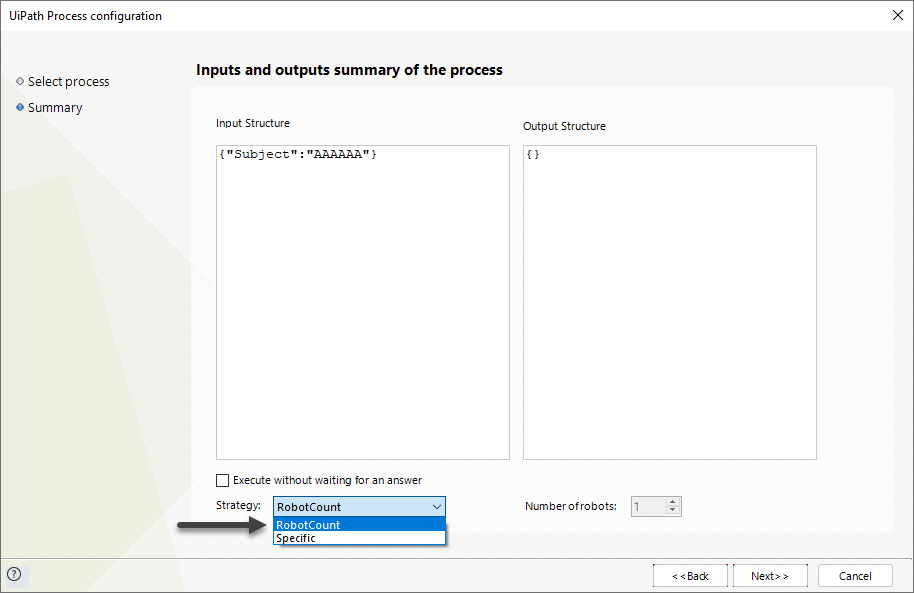Image resolution: width=914 pixels, height=593 pixels.
Task: Choose RobotCount from the Strategy list
Action: coord(359,524)
